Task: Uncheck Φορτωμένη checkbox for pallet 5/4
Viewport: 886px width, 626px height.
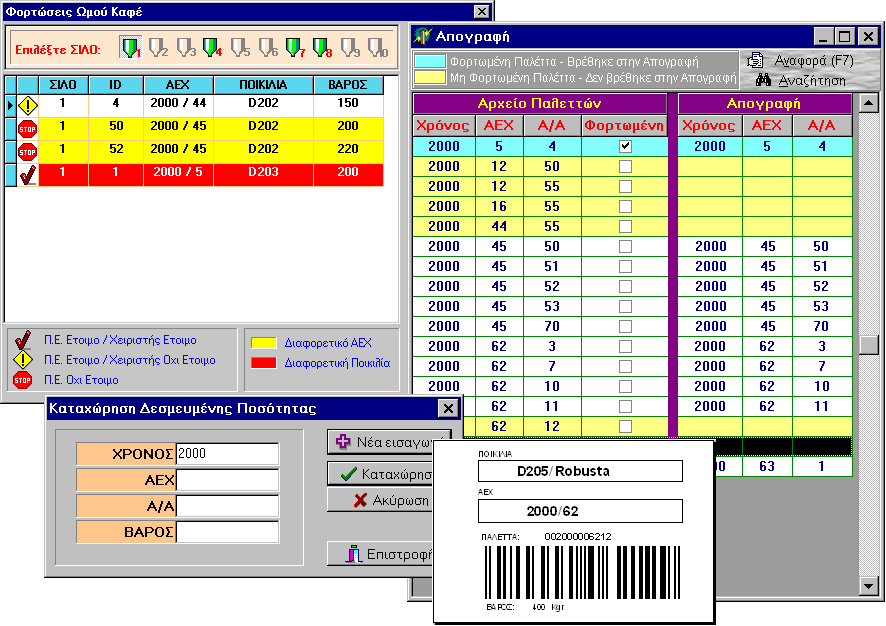Action: pos(625,146)
